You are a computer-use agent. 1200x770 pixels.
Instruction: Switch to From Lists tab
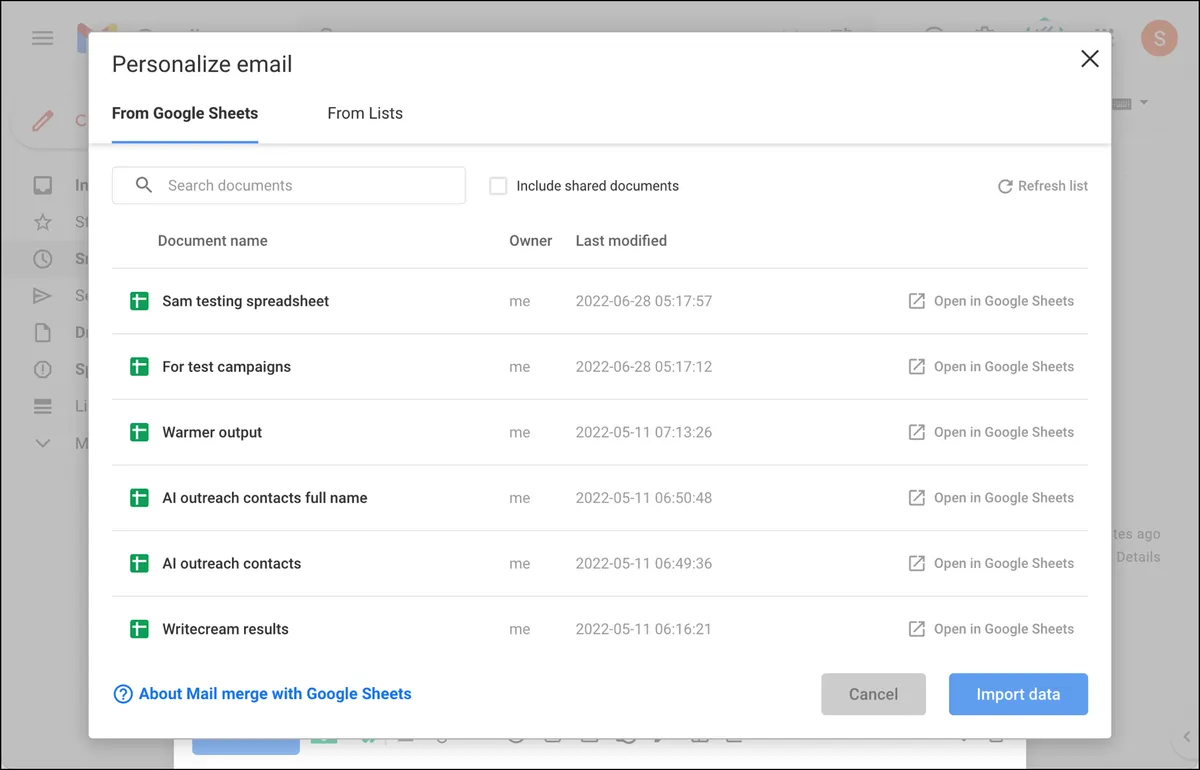[x=365, y=113]
